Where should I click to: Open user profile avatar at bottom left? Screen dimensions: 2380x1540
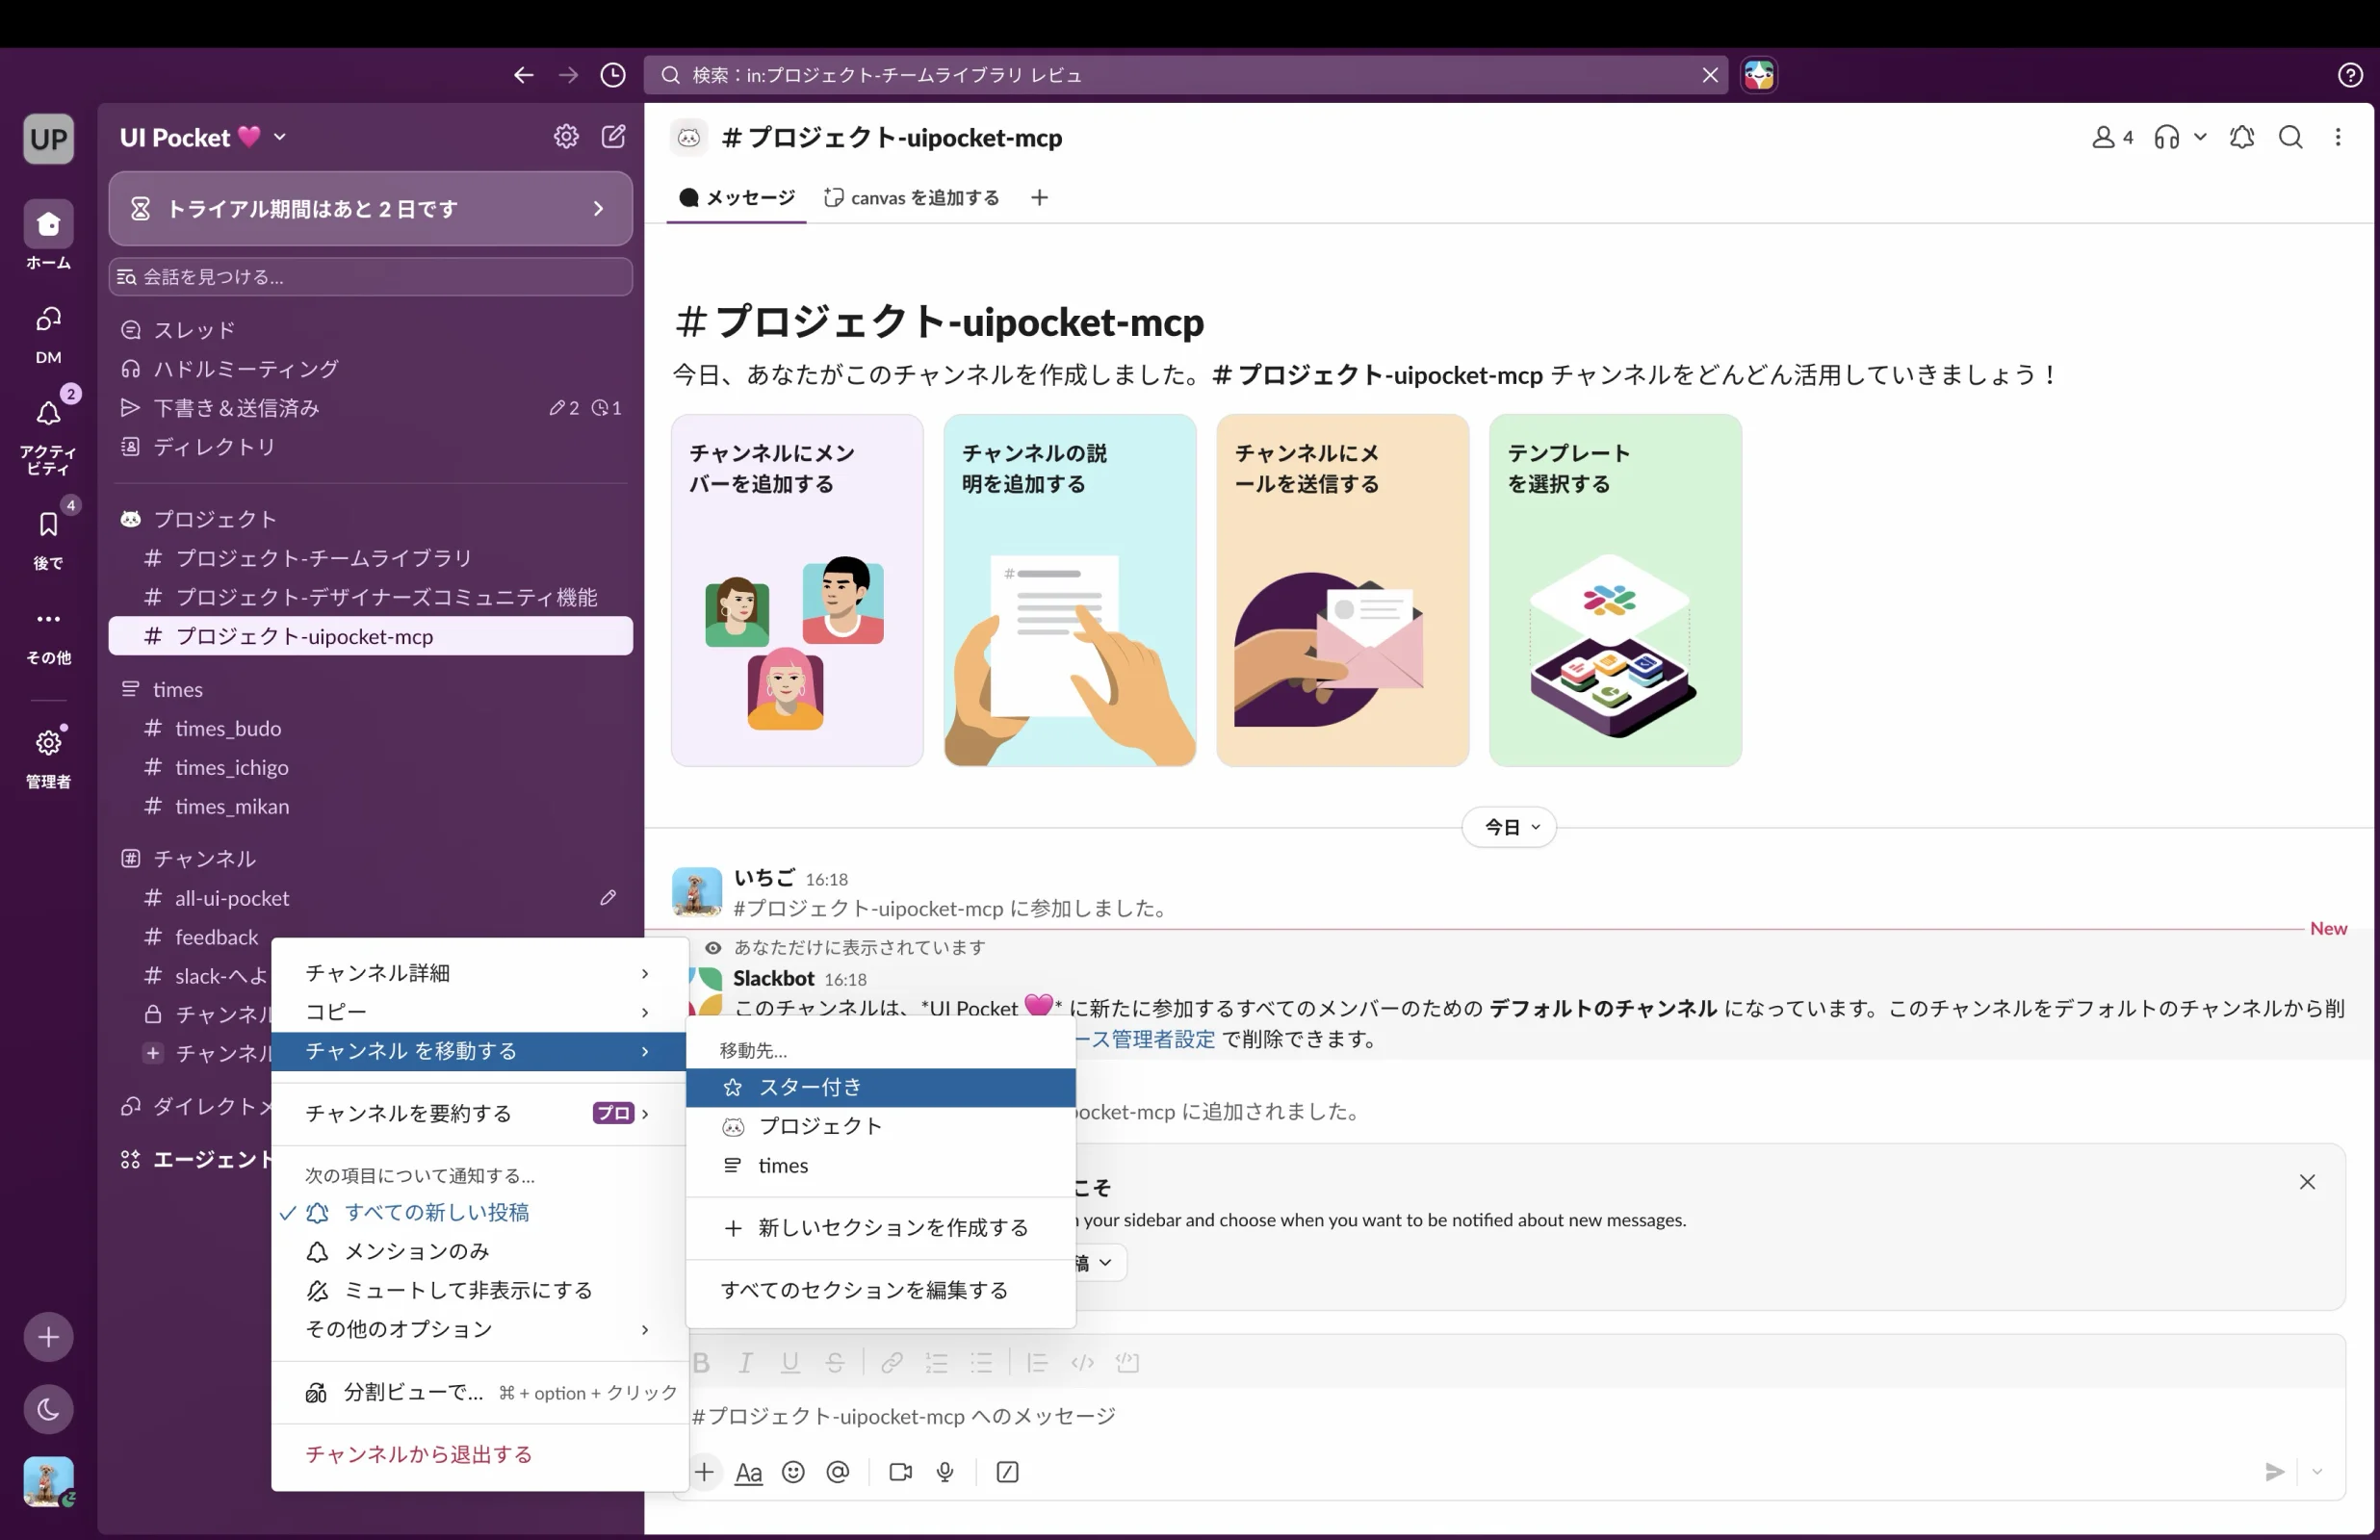click(x=48, y=1481)
